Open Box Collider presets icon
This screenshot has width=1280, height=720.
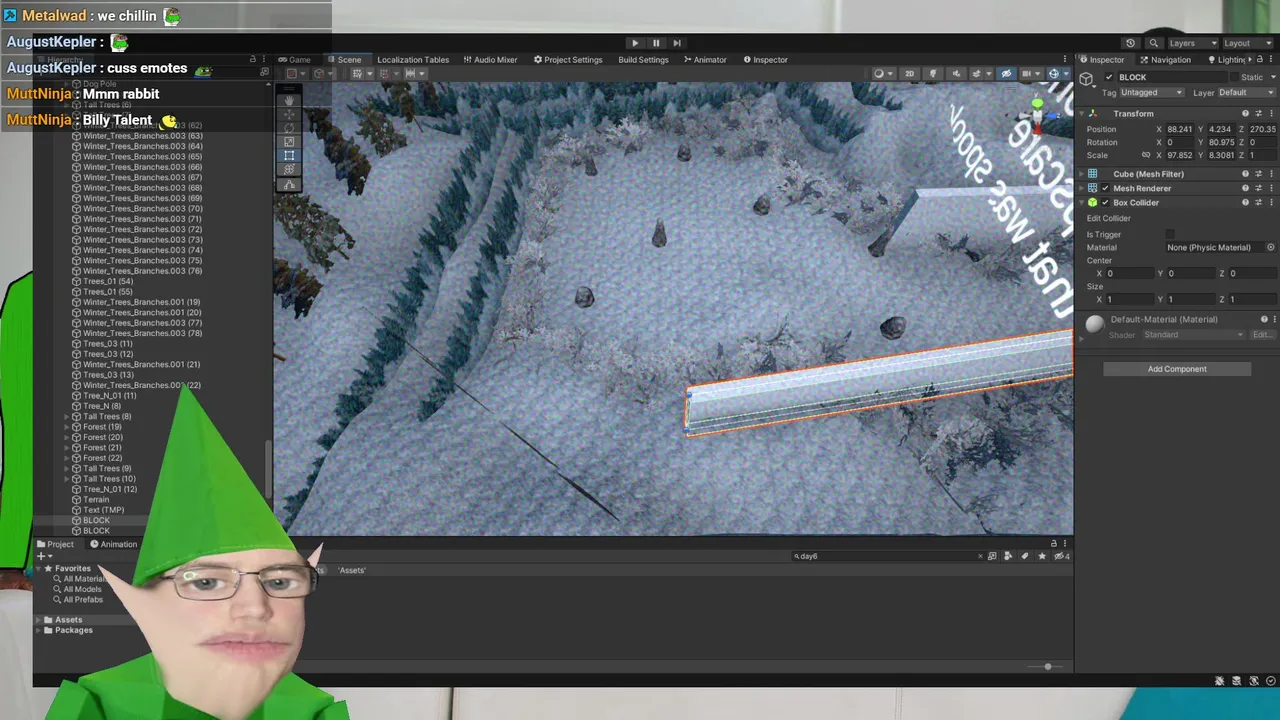(1258, 202)
